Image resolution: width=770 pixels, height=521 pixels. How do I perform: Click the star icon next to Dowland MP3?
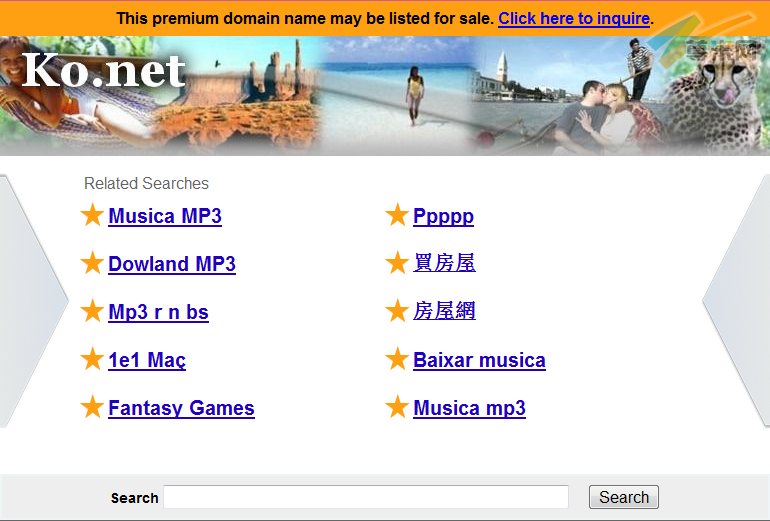coord(92,263)
